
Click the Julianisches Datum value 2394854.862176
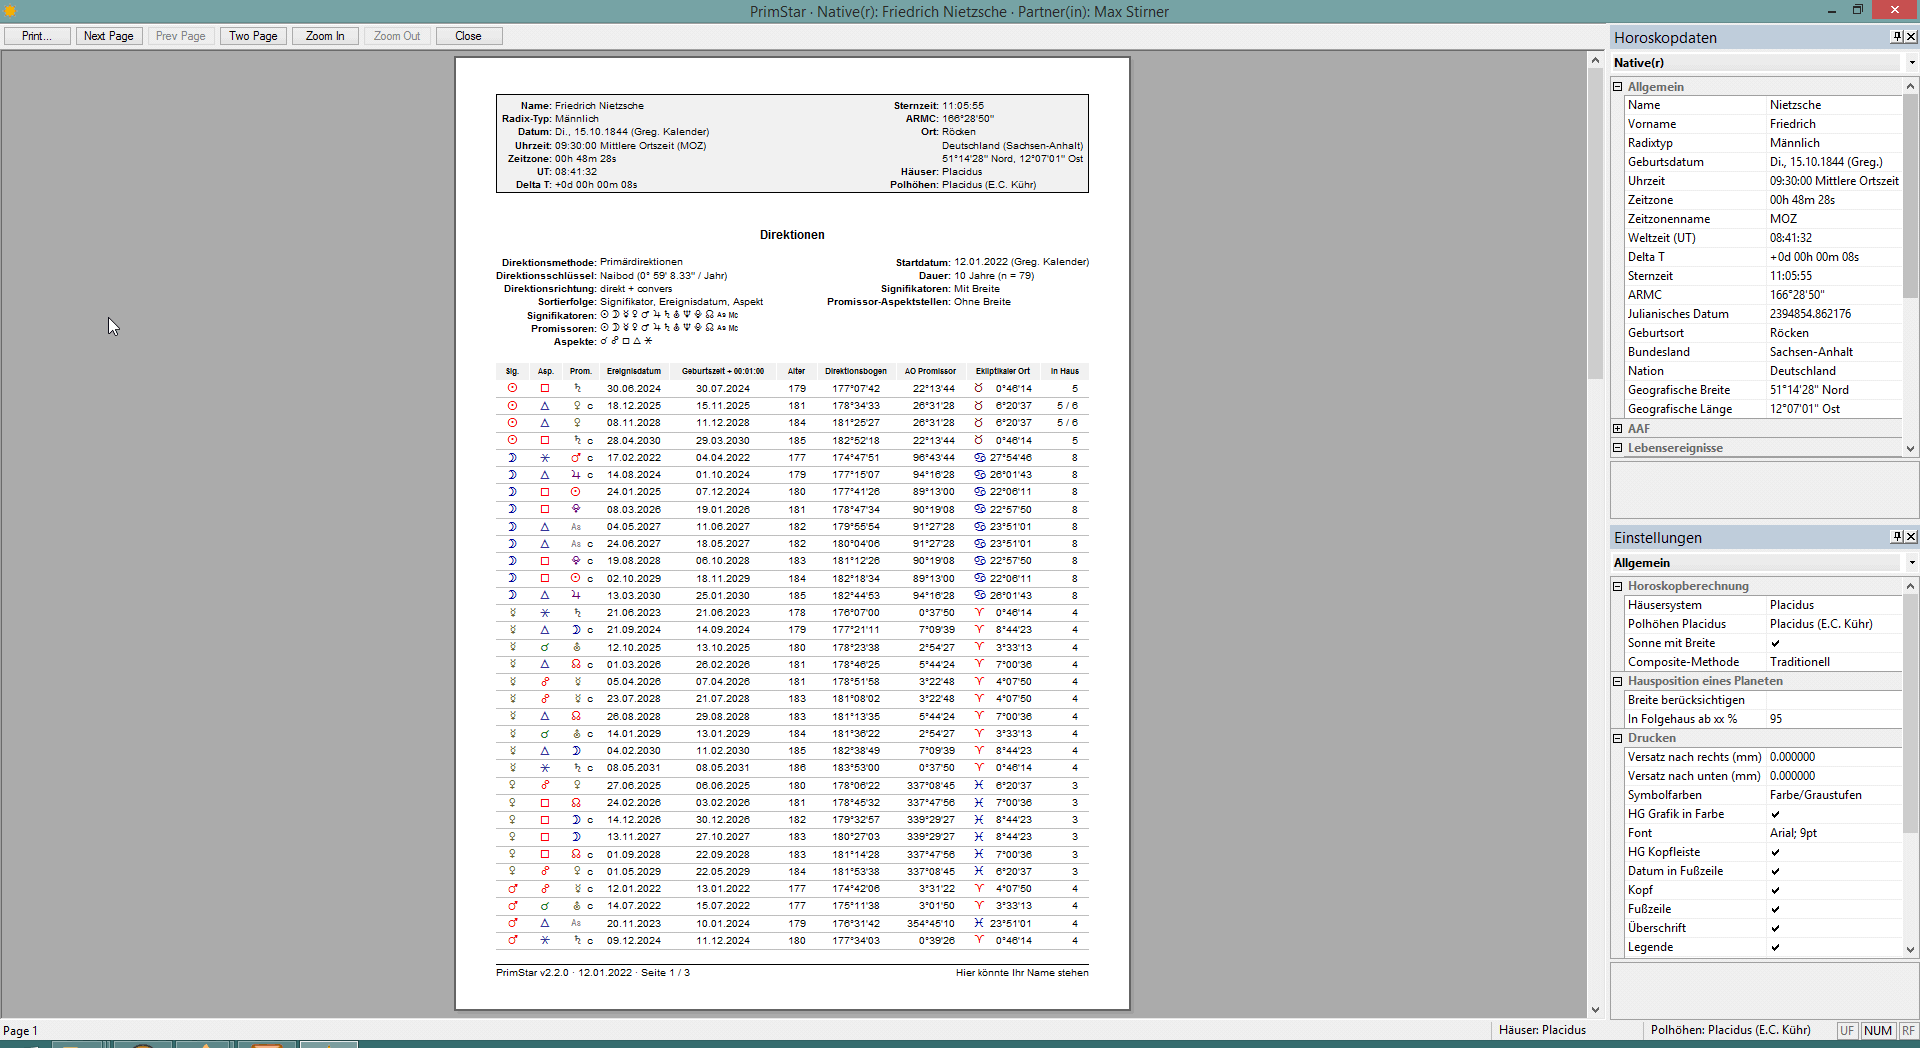(1834, 314)
